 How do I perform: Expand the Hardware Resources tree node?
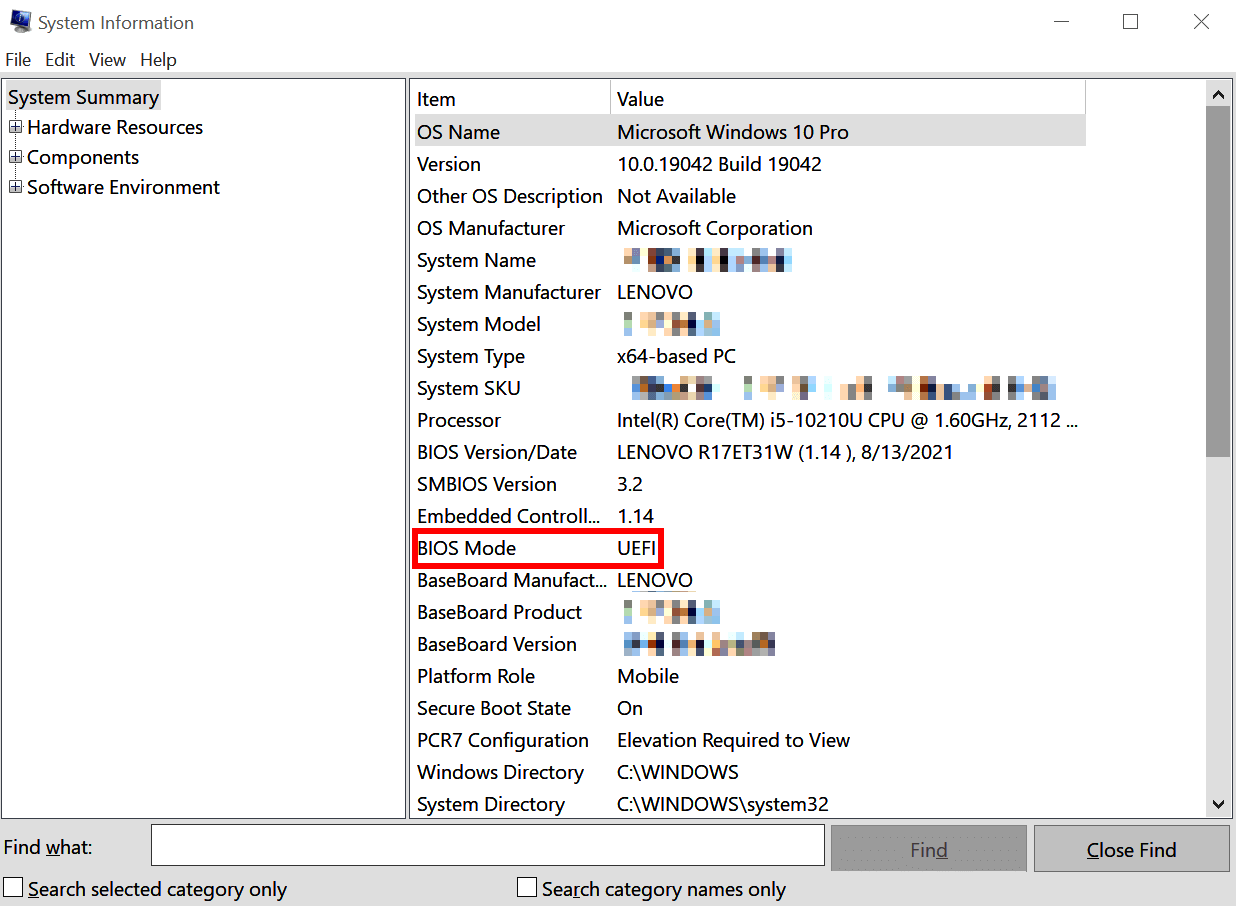click(16, 127)
